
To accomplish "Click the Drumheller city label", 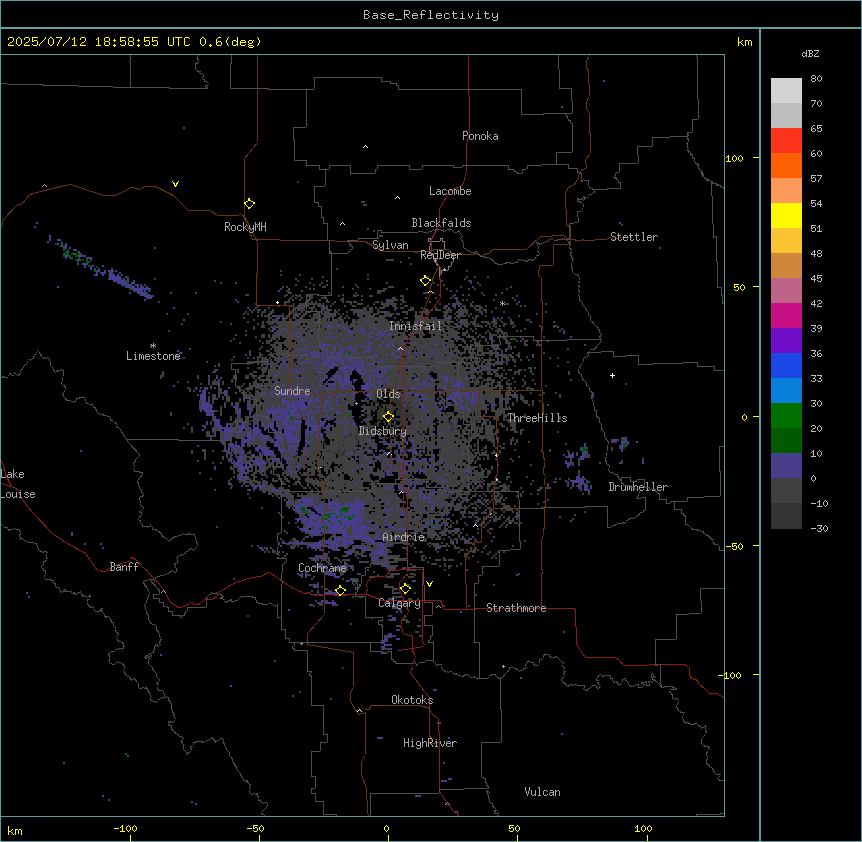I will 638,487.
